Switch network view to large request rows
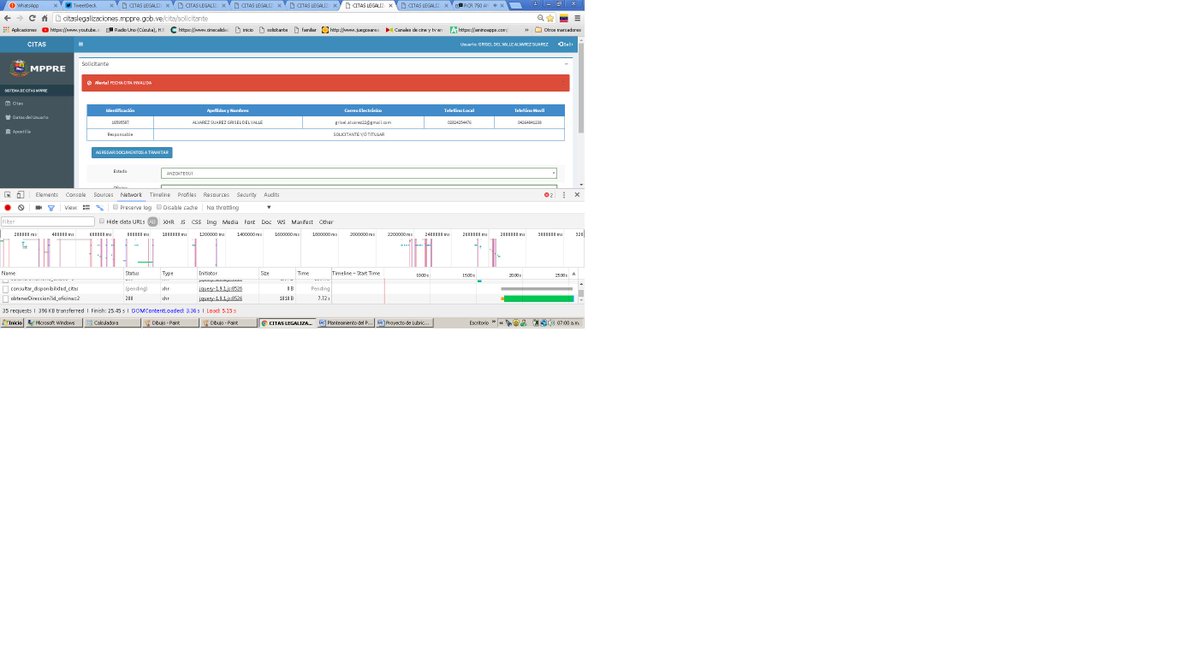1200x650 pixels. [x=86, y=208]
